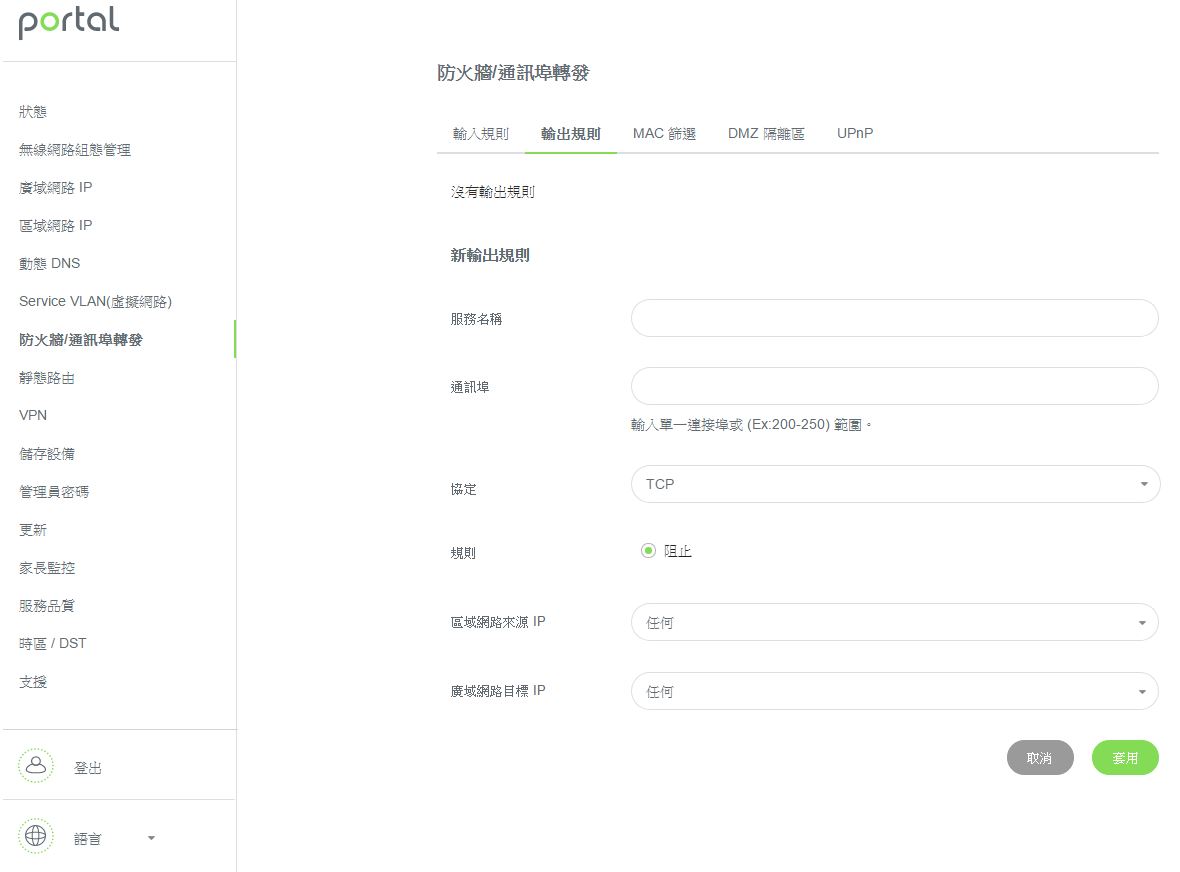The height and width of the screenshot is (872, 1180).
Task: Focus the 通訊埠 port input field
Action: pyautogui.click(x=895, y=386)
